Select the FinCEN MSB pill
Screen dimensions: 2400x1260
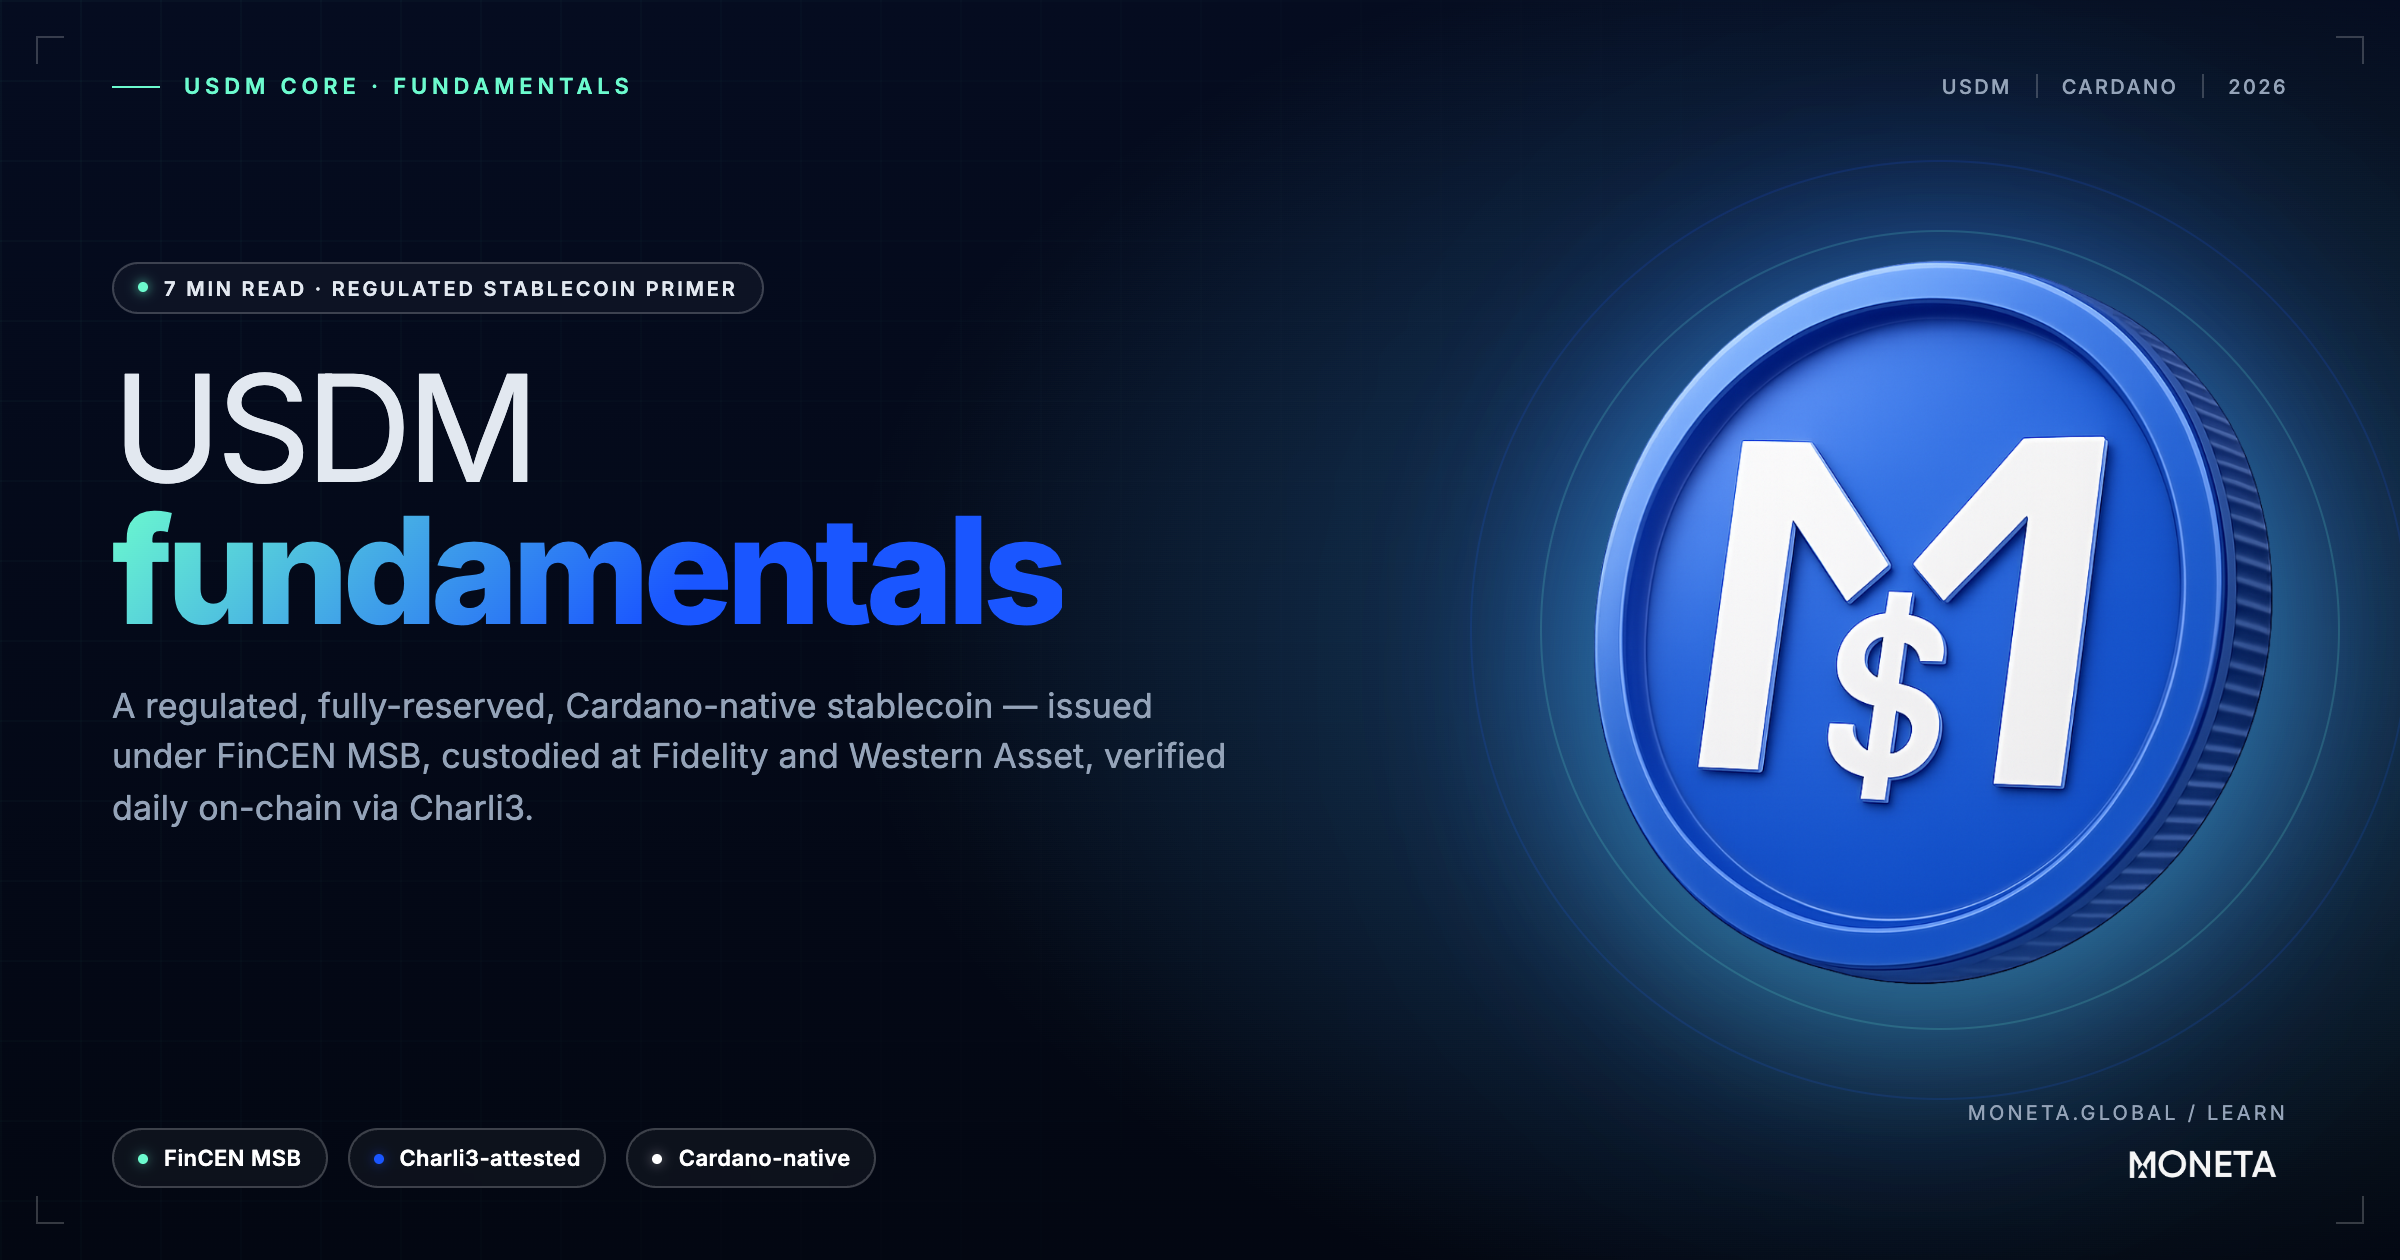220,1158
